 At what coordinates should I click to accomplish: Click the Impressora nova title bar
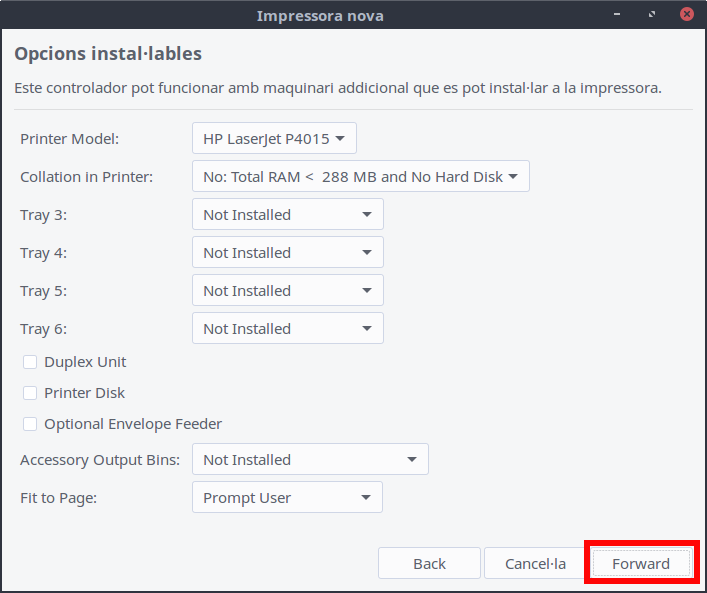click(320, 15)
